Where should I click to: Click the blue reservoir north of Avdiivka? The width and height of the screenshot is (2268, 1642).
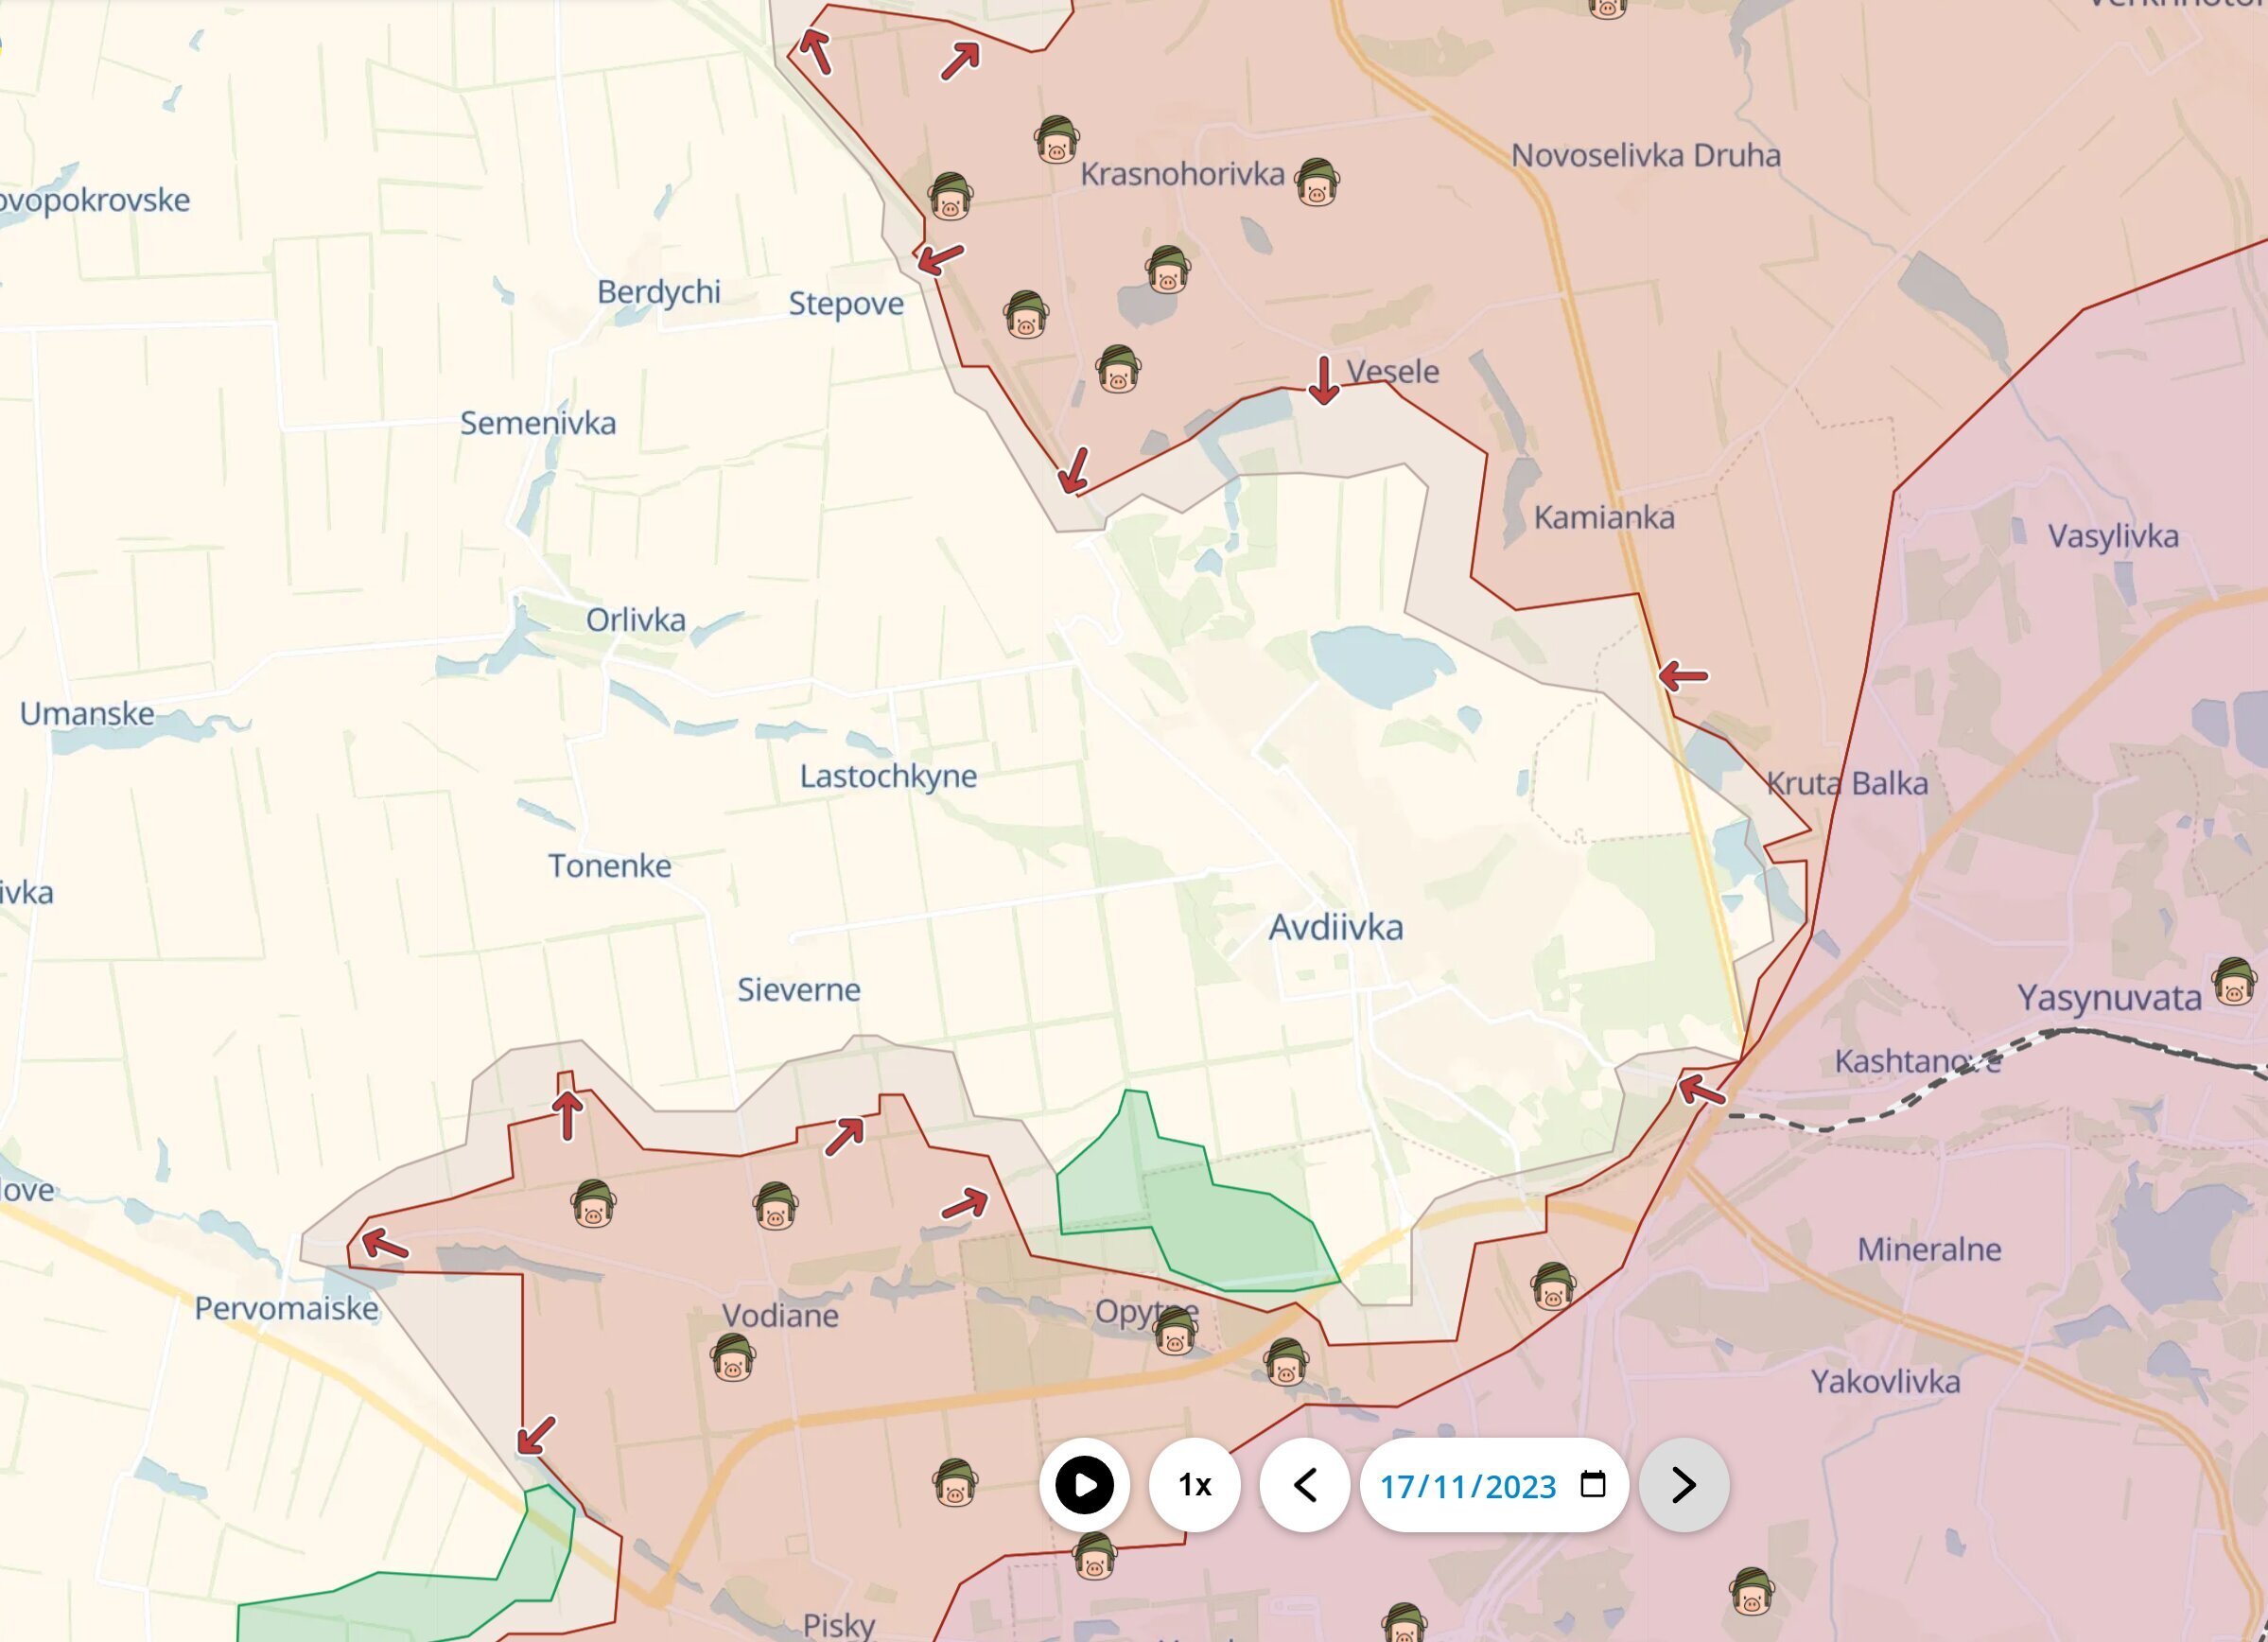tap(1383, 665)
